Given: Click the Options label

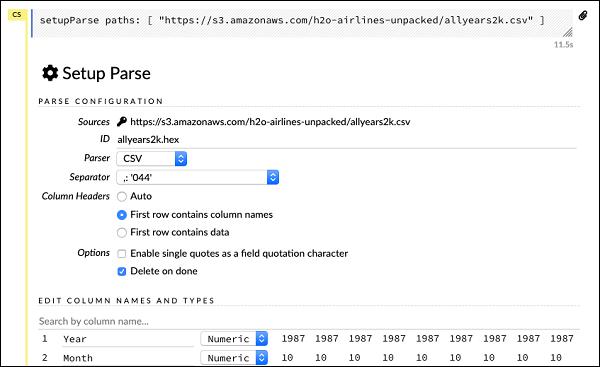Looking at the screenshot, I should (93, 253).
